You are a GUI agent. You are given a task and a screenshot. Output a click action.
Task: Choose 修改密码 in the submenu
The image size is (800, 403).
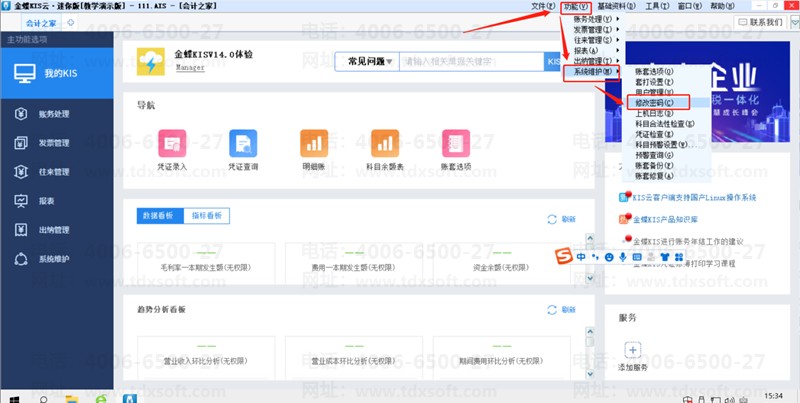pyautogui.click(x=657, y=103)
